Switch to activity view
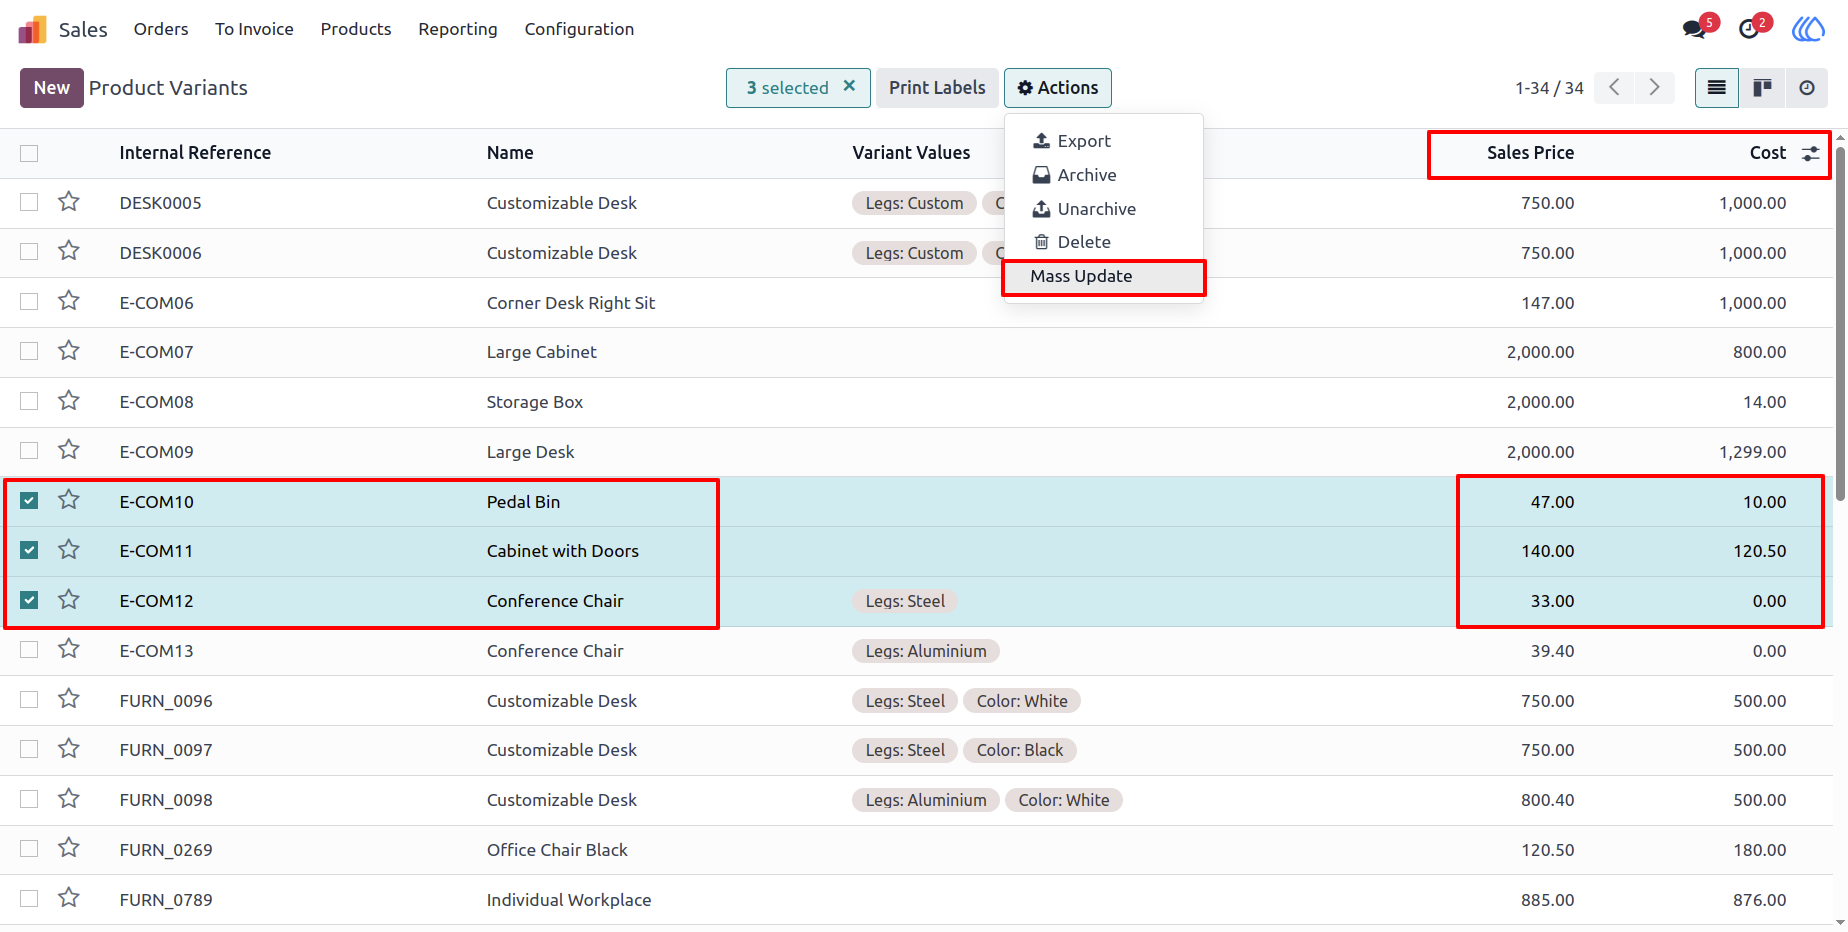 [1806, 88]
